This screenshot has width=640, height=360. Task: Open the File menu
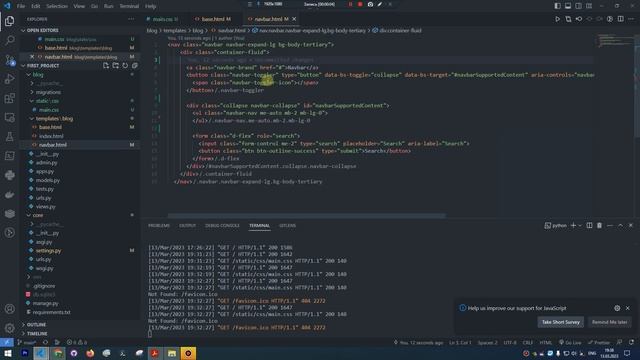coord(21,6)
